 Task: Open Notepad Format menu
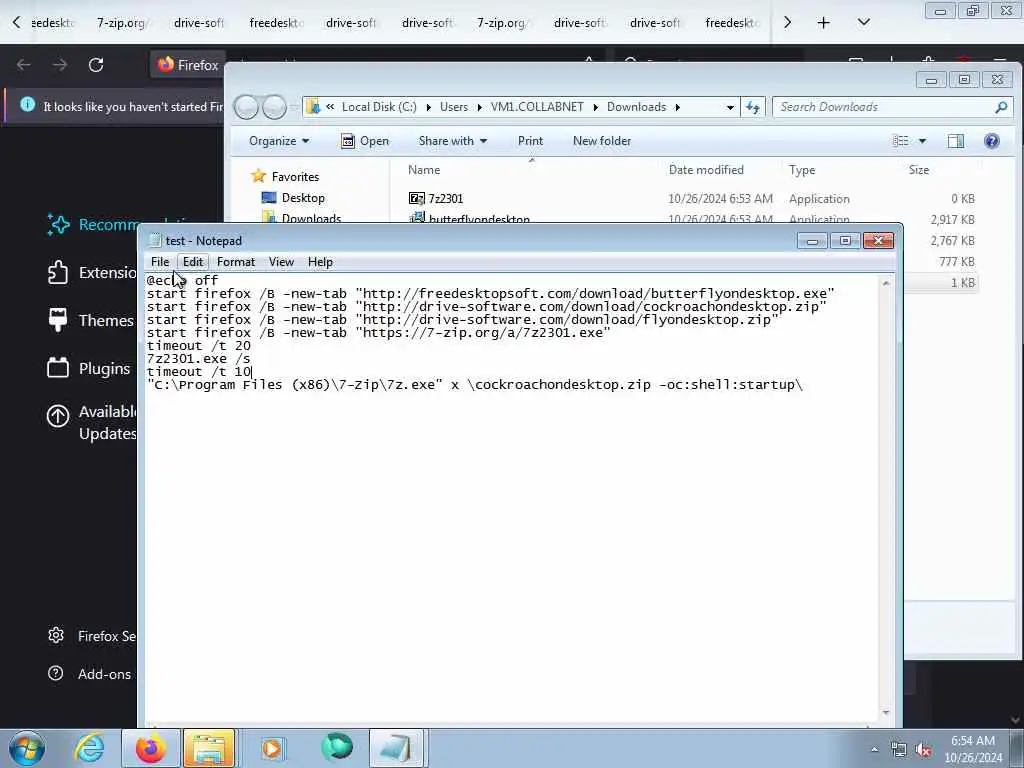coord(236,262)
